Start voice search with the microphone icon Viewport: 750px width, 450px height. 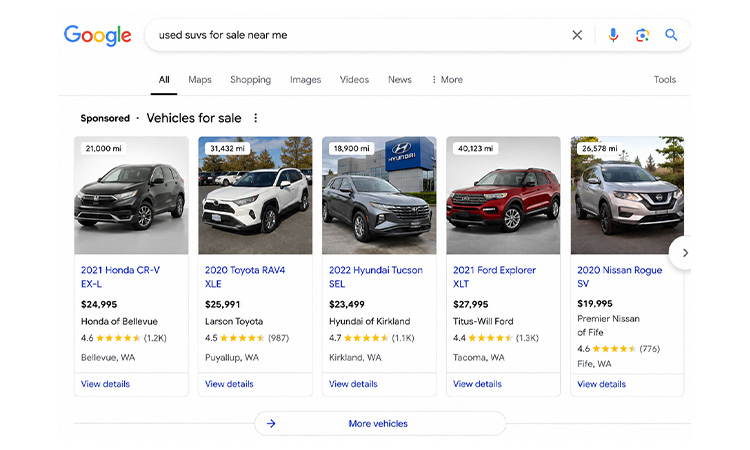pyautogui.click(x=613, y=35)
